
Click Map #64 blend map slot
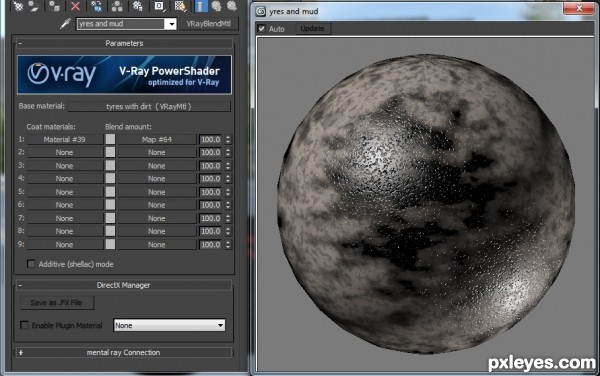point(157,140)
